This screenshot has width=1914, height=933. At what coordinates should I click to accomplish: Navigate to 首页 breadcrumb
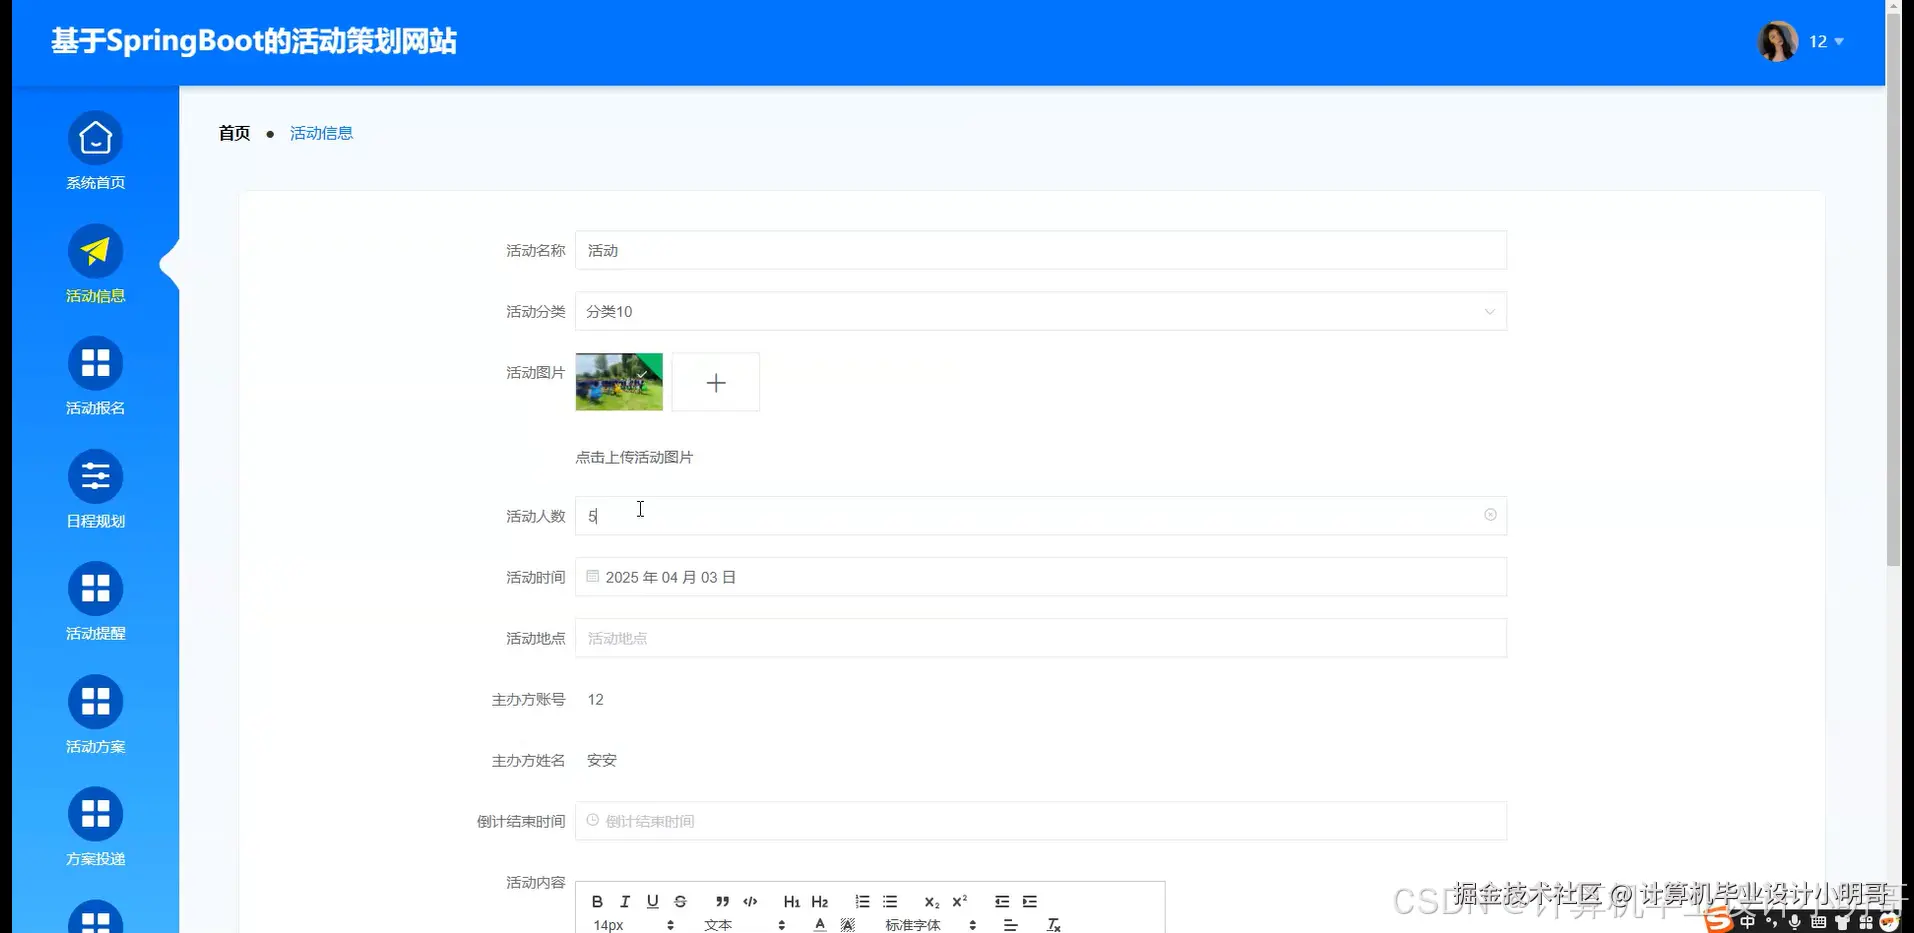(x=232, y=133)
